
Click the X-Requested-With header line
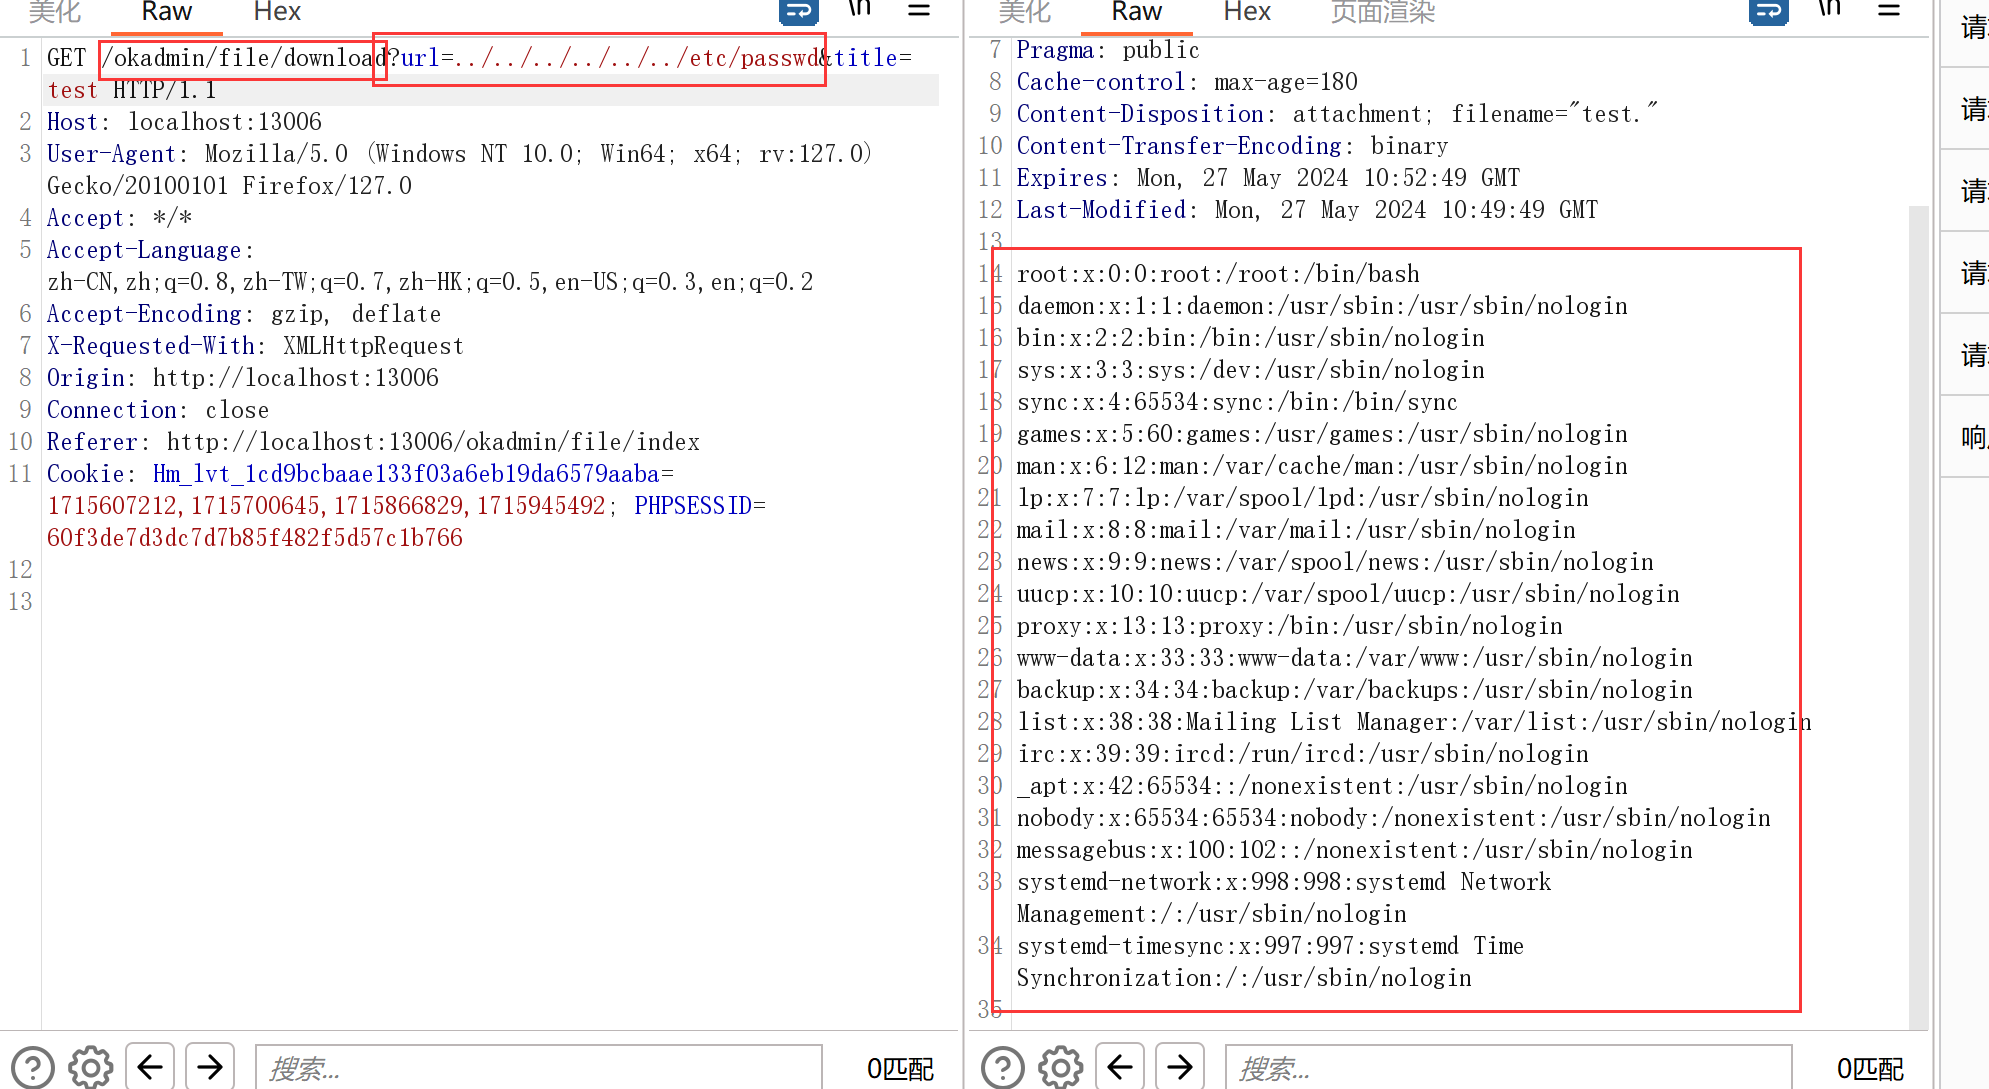[x=255, y=346]
